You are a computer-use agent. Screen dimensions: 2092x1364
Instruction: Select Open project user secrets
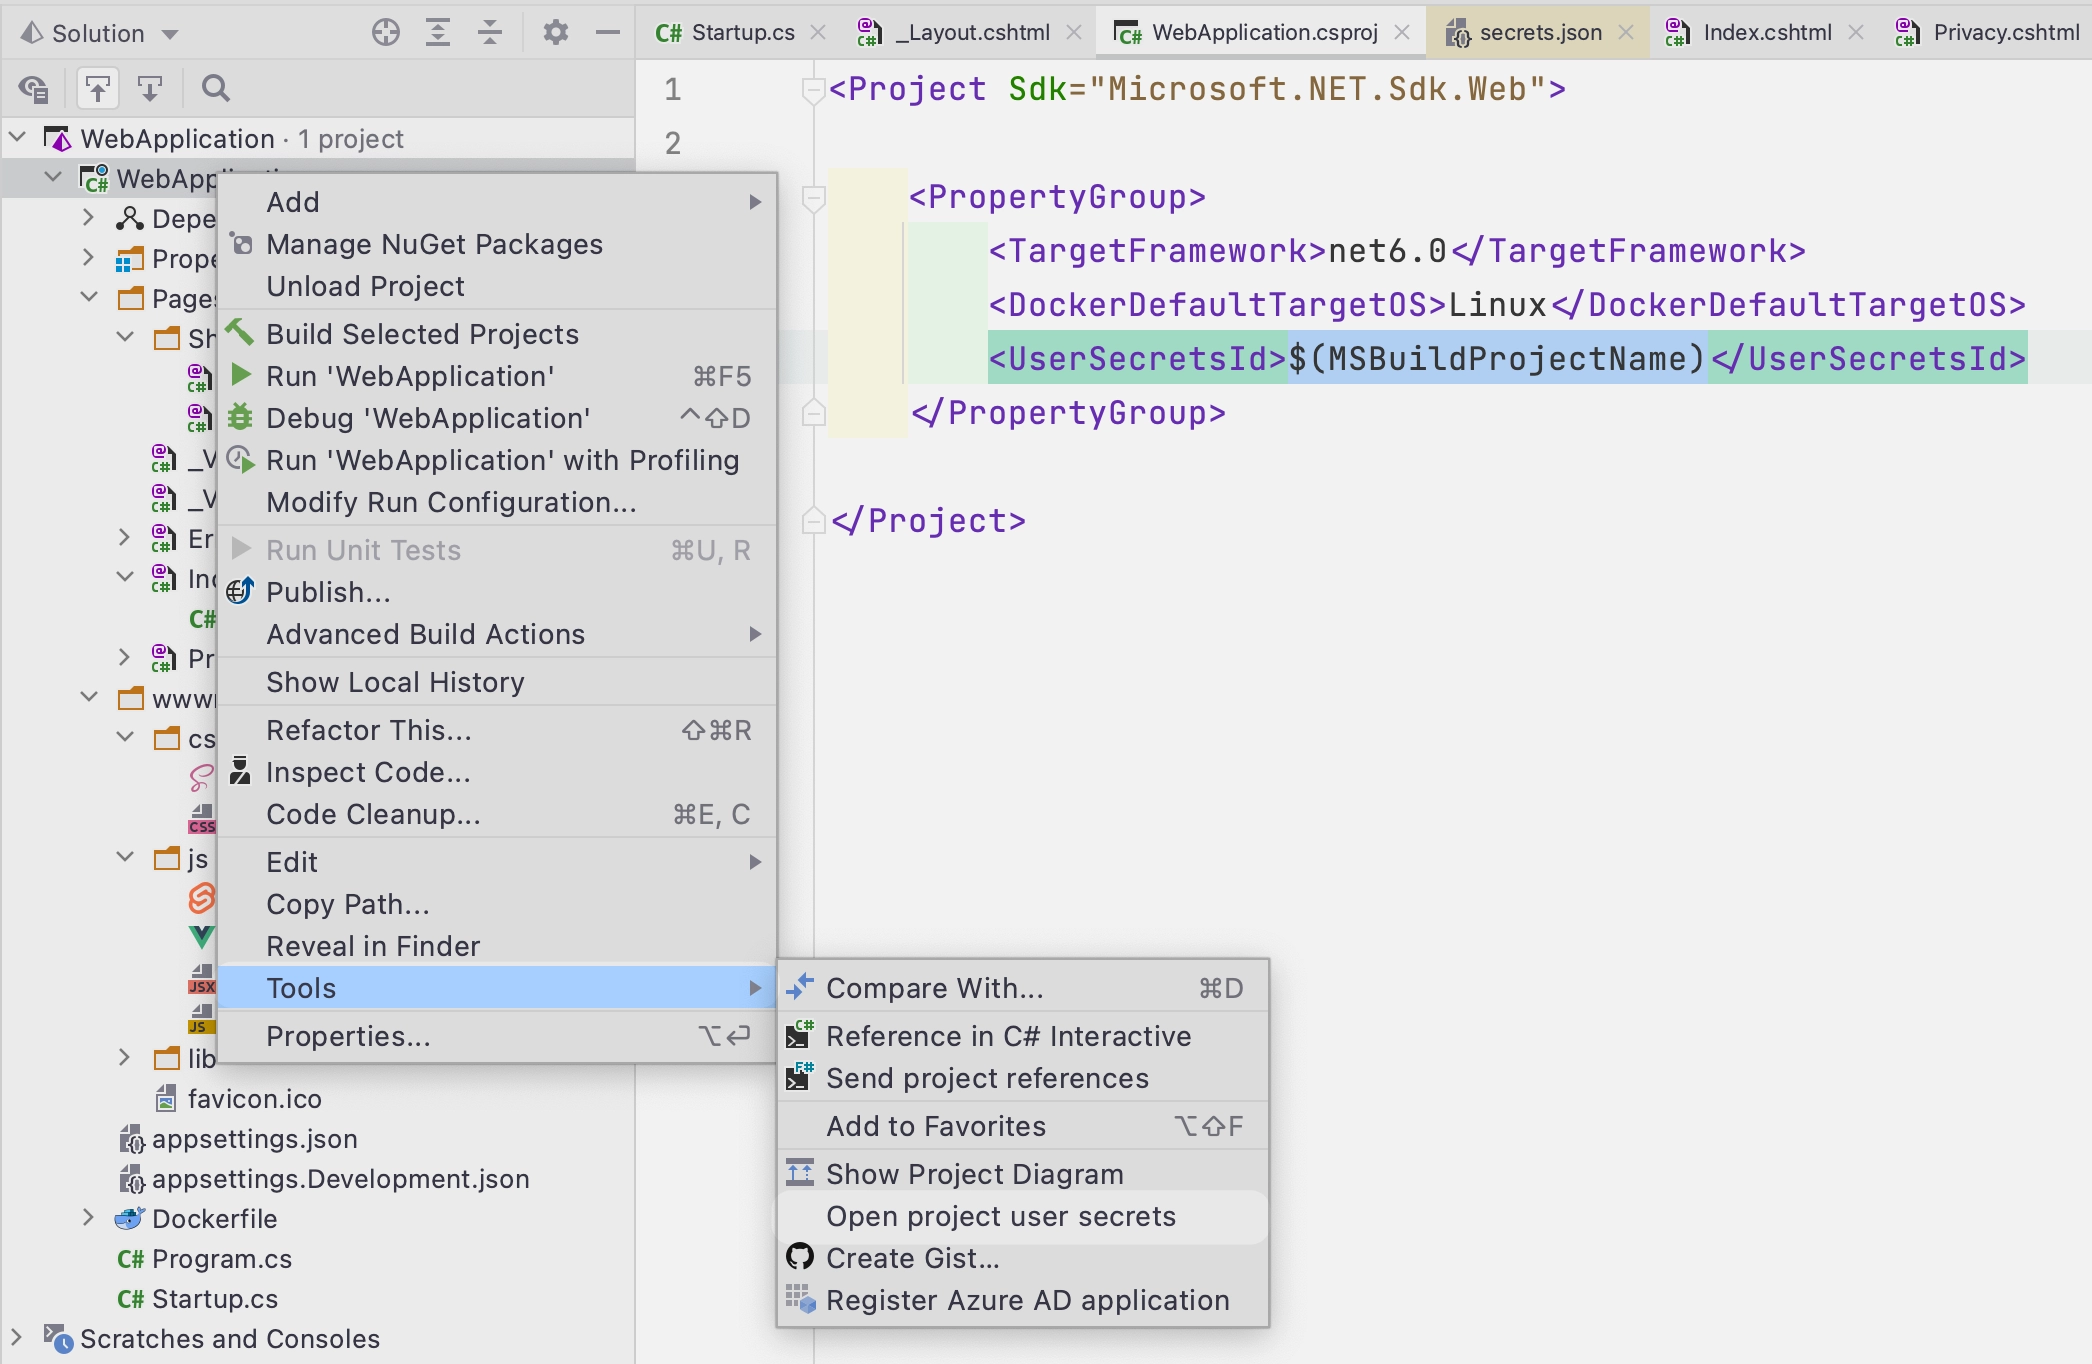tap(1023, 1216)
